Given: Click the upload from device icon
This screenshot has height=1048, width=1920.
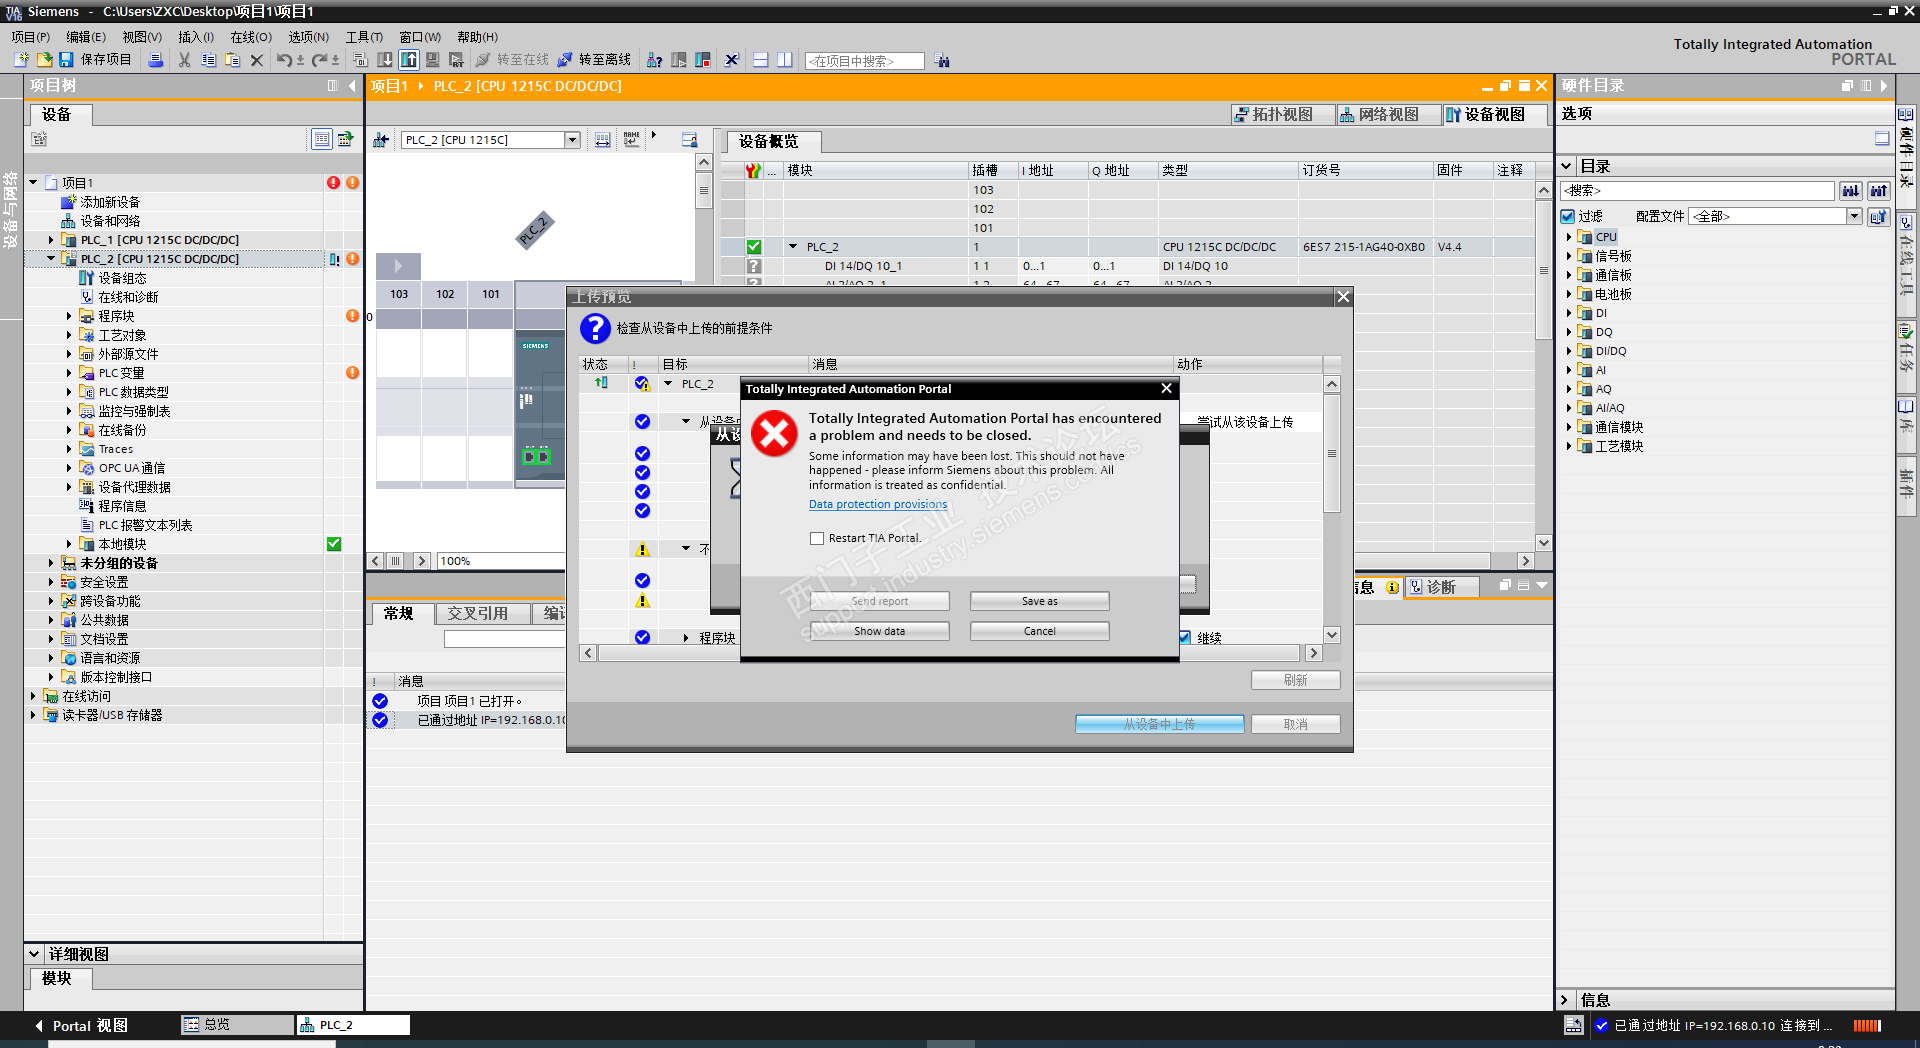Looking at the screenshot, I should click(409, 60).
